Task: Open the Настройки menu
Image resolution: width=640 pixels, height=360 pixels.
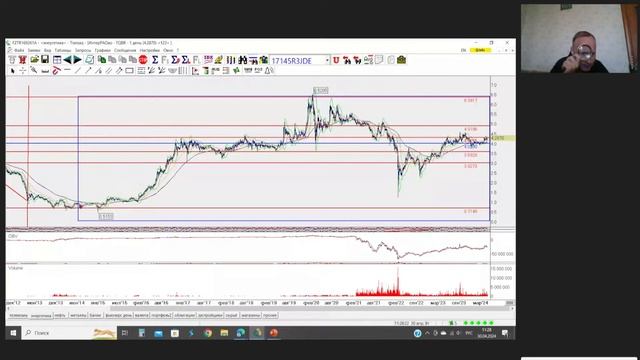Action: click(150, 50)
